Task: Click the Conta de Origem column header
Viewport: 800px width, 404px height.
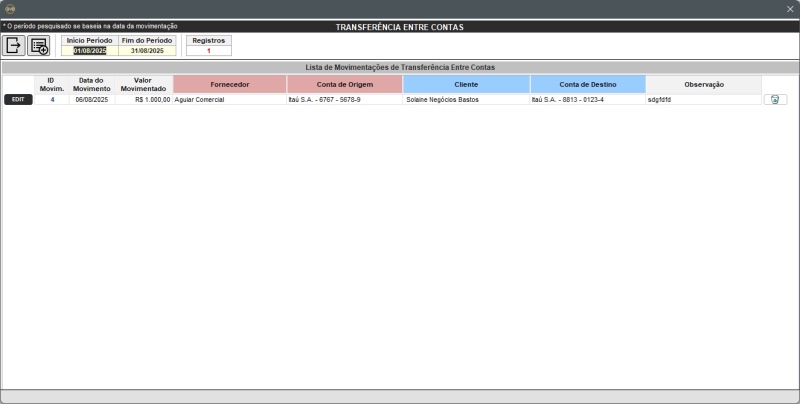Action: pyautogui.click(x=344, y=84)
